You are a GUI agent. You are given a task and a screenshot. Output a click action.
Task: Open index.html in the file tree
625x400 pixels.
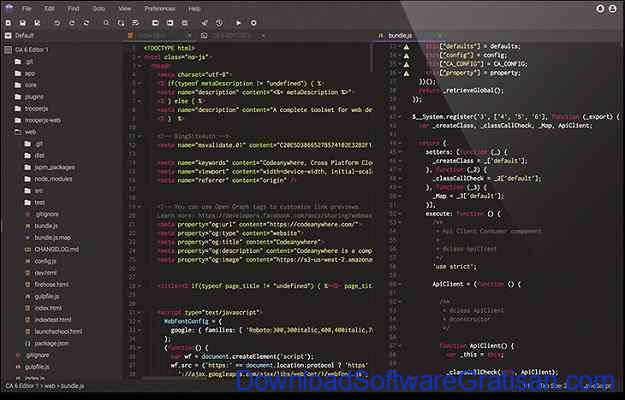pyautogui.click(x=43, y=308)
